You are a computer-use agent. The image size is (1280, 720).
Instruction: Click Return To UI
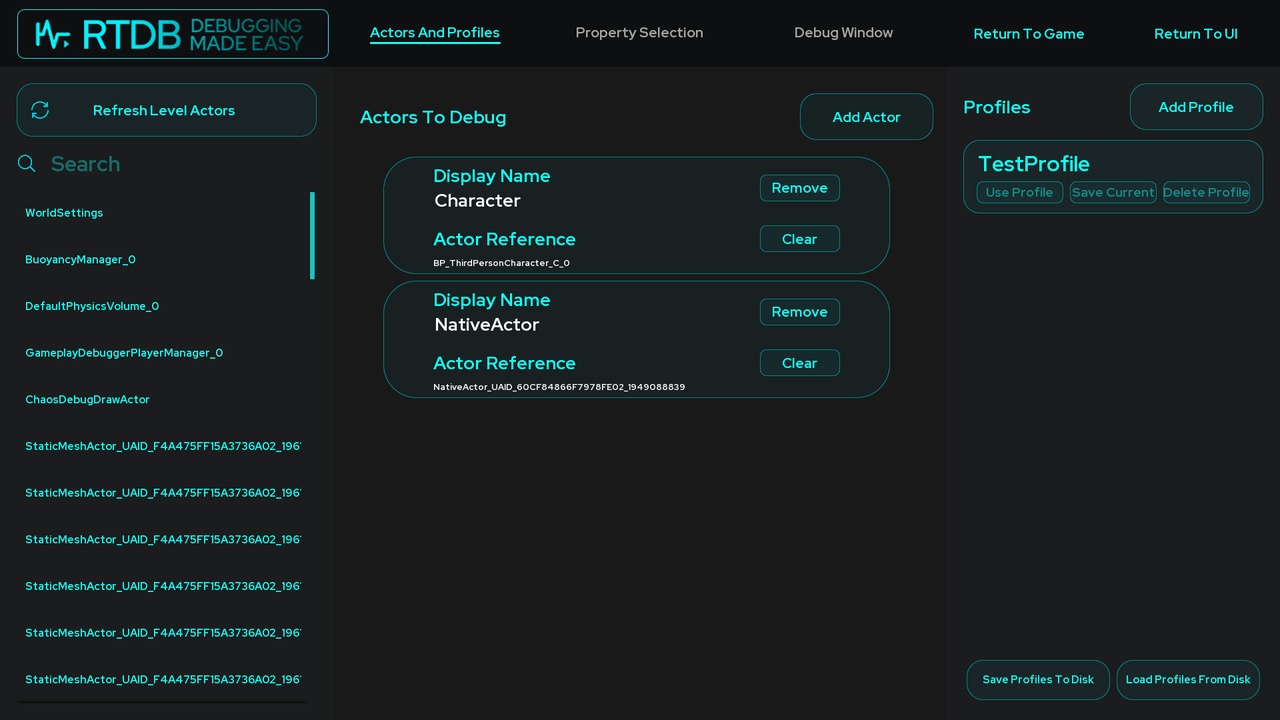coord(1196,34)
